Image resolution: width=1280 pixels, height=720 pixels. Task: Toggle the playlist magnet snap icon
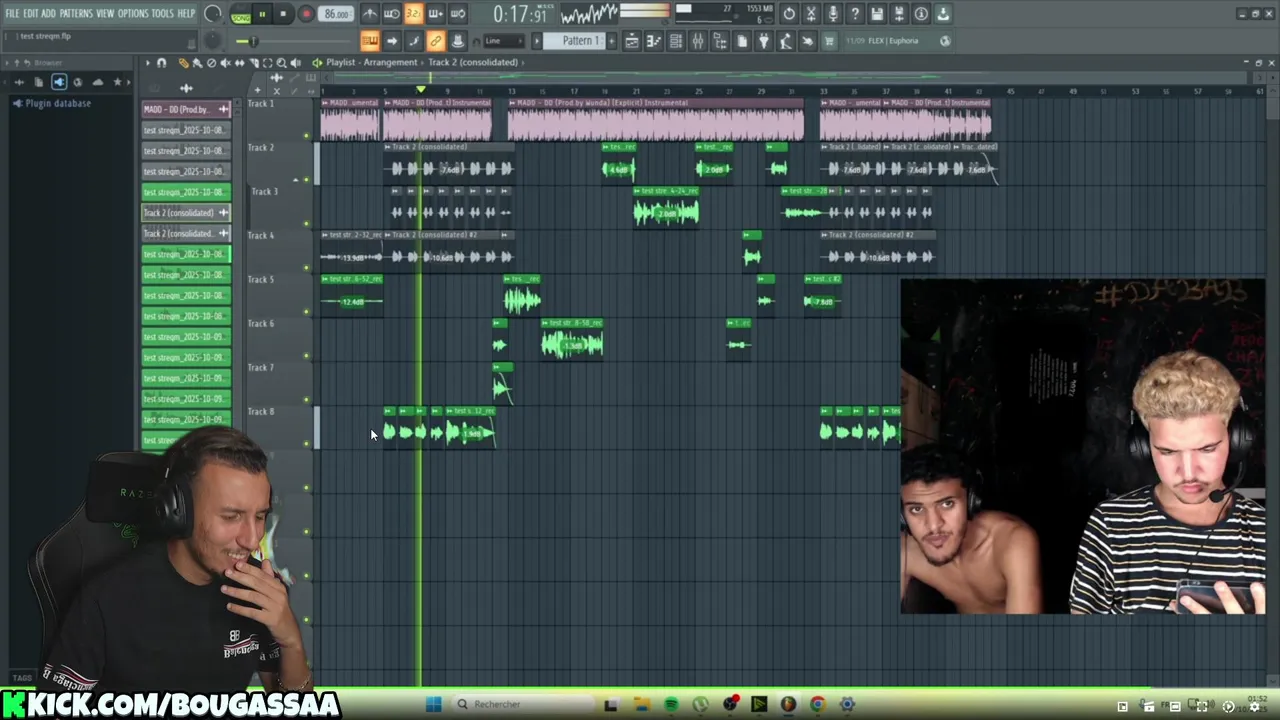tap(161, 63)
